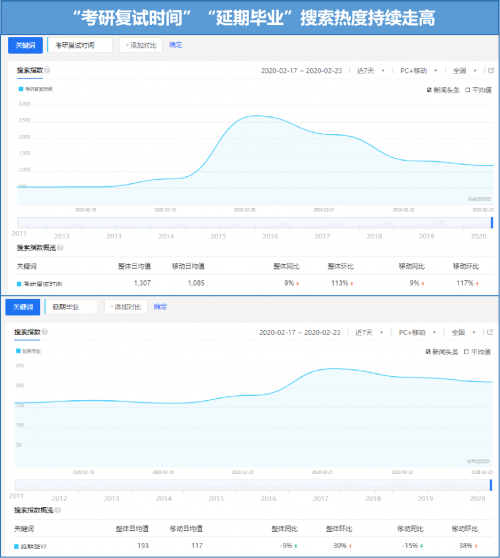Open PC+移动 dropdown in 考研复试时间 panel
The height and width of the screenshot is (558, 500).
click(x=419, y=70)
